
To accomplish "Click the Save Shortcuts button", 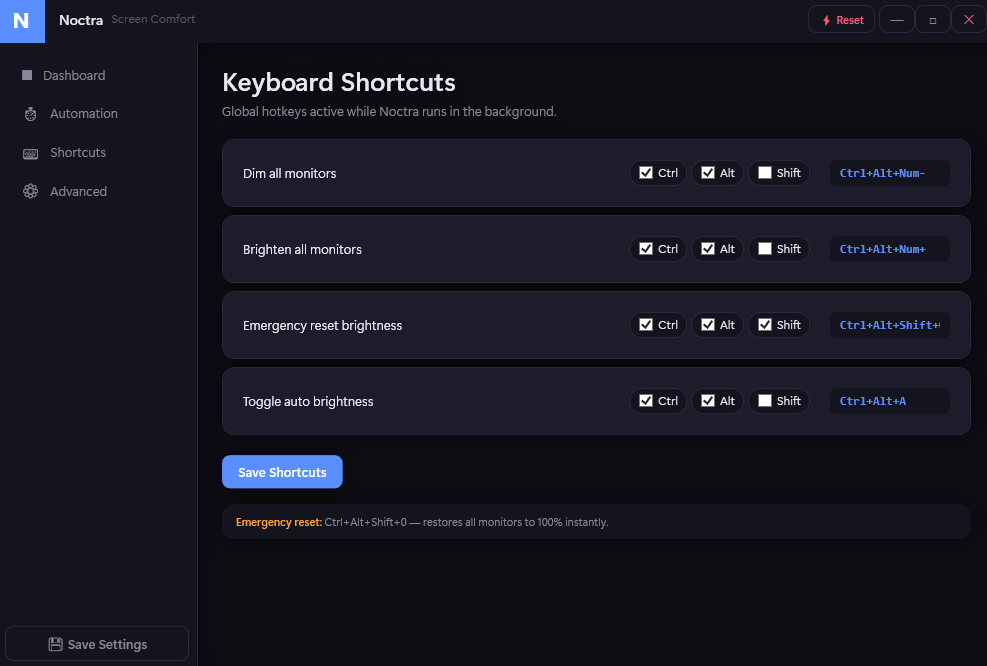I will [282, 471].
